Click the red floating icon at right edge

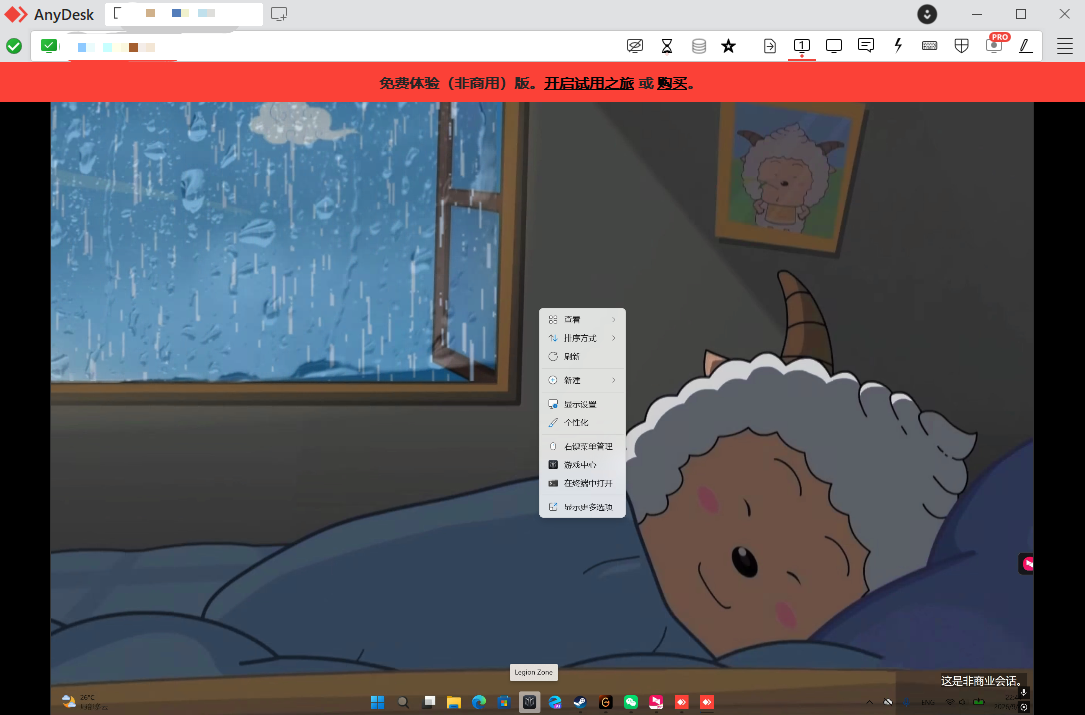tap(1027, 563)
